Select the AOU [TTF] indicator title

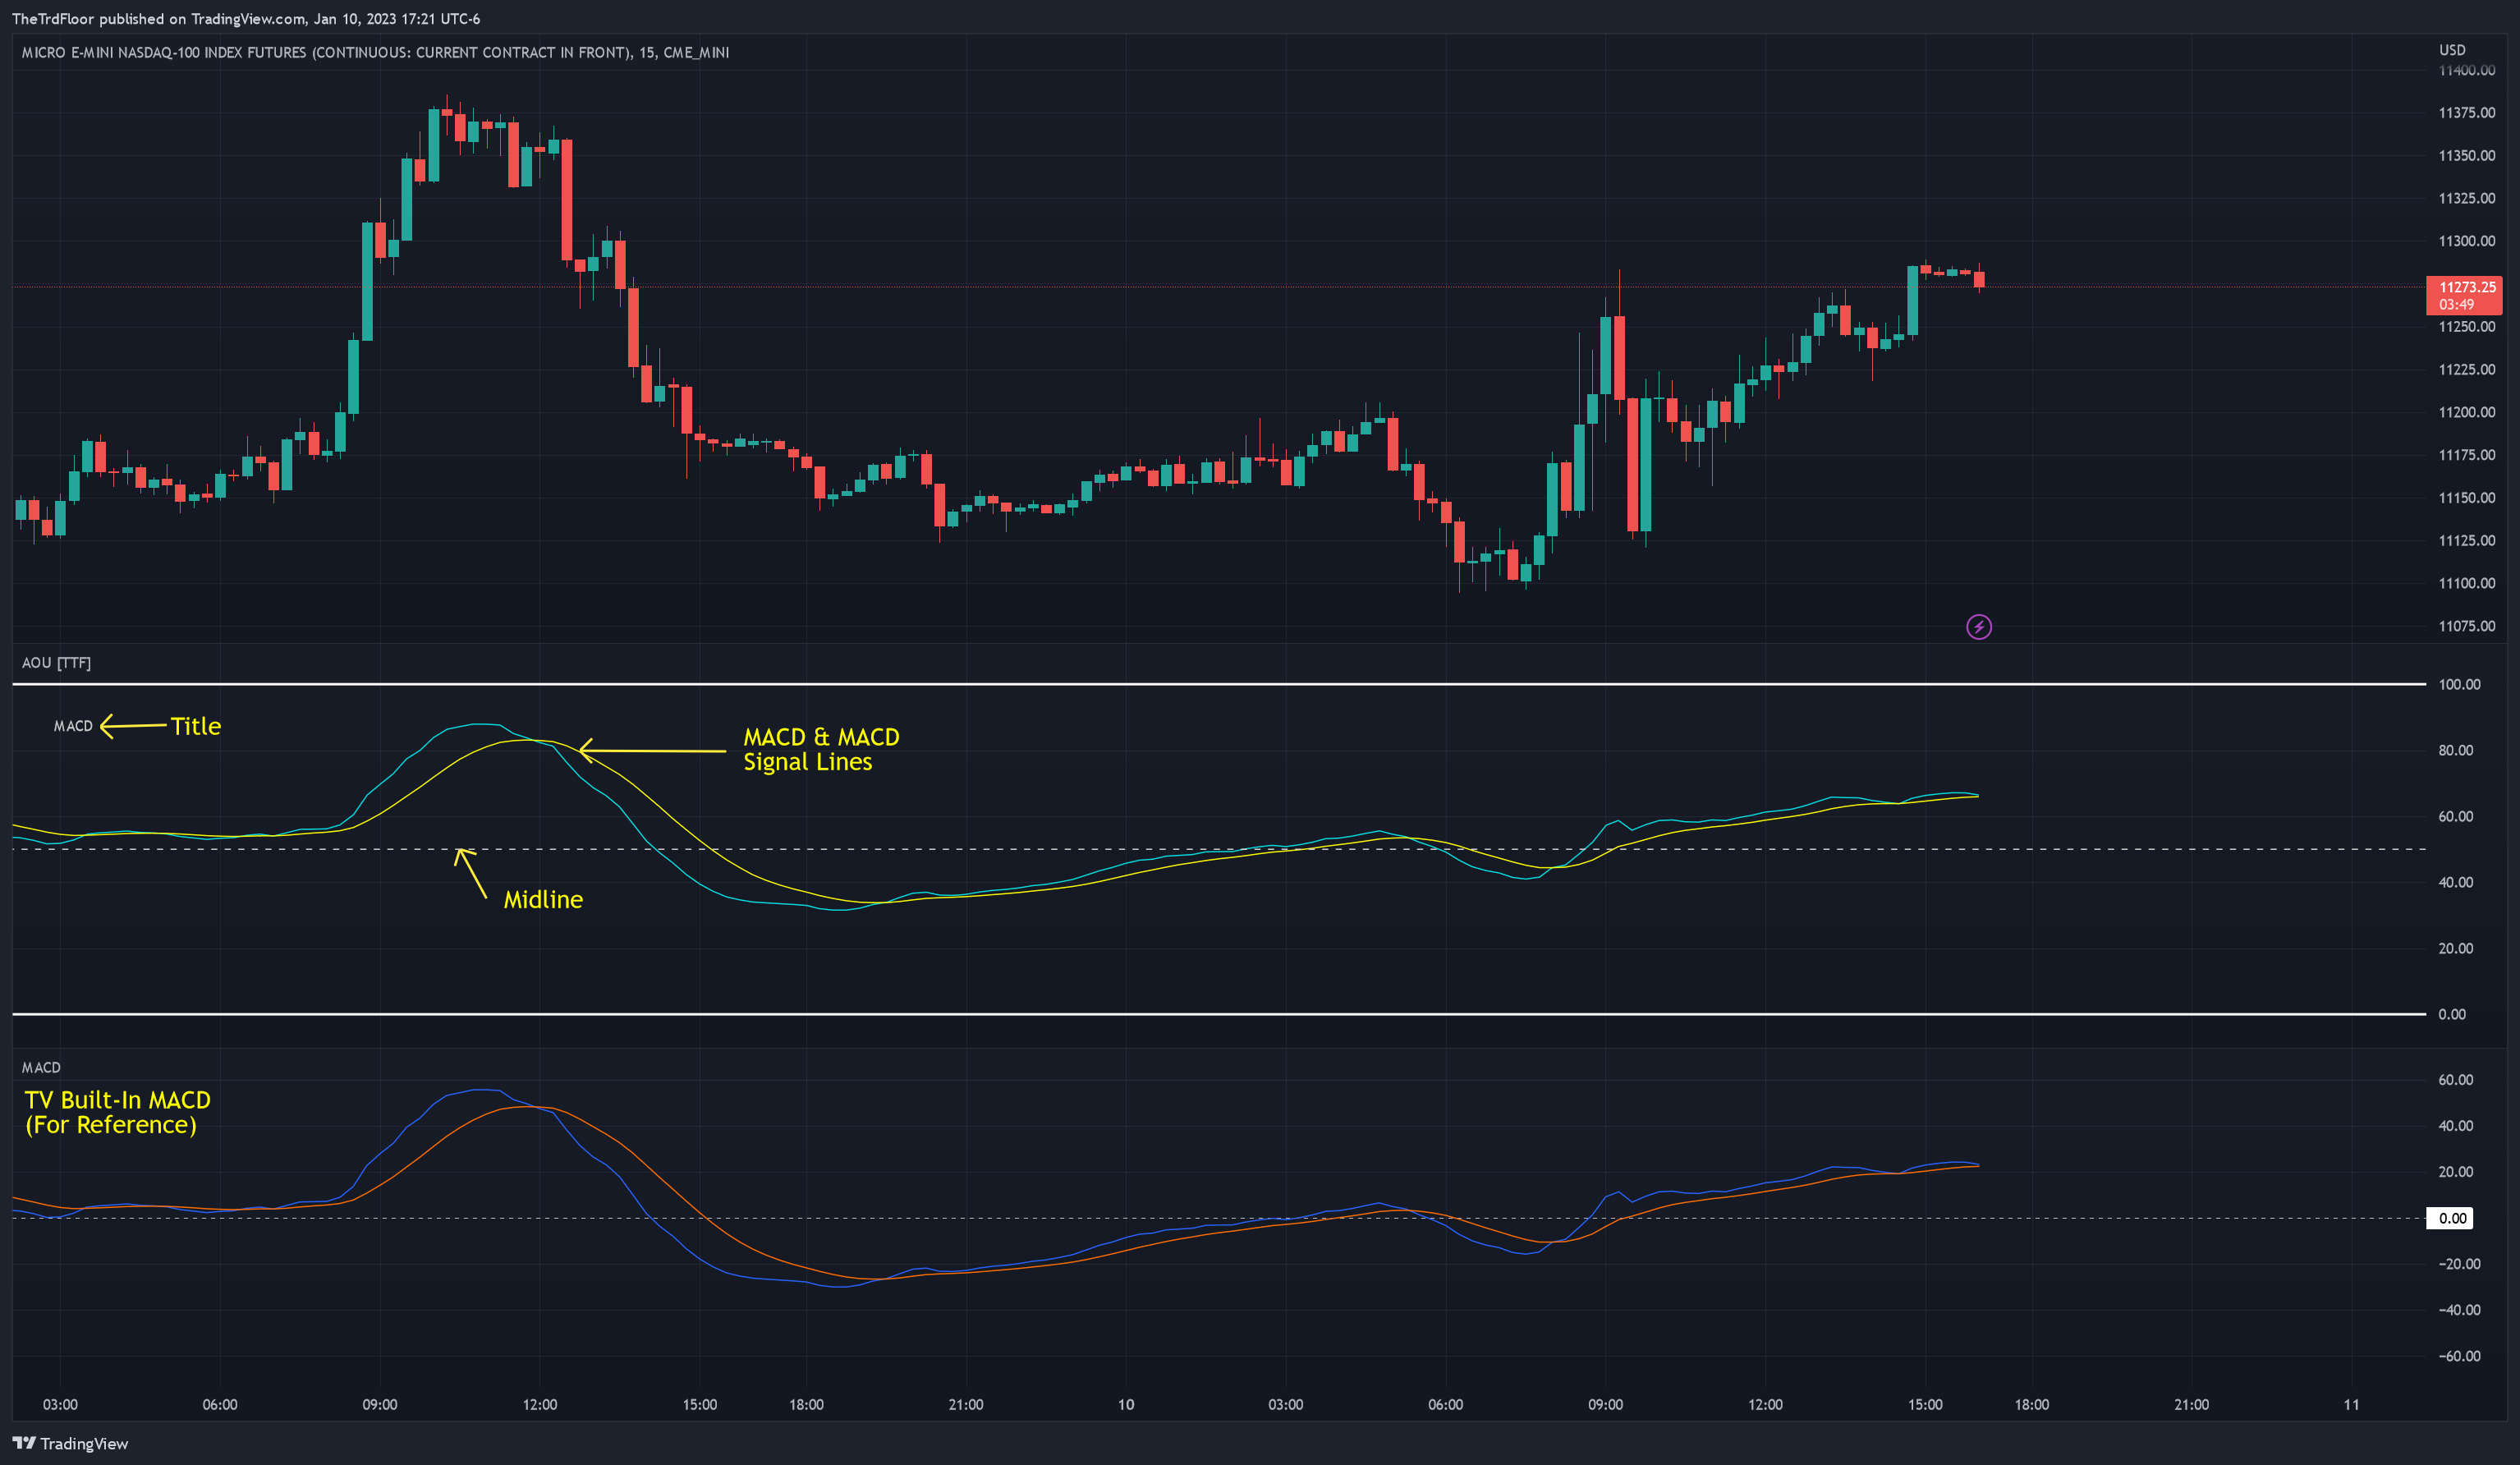[56, 663]
